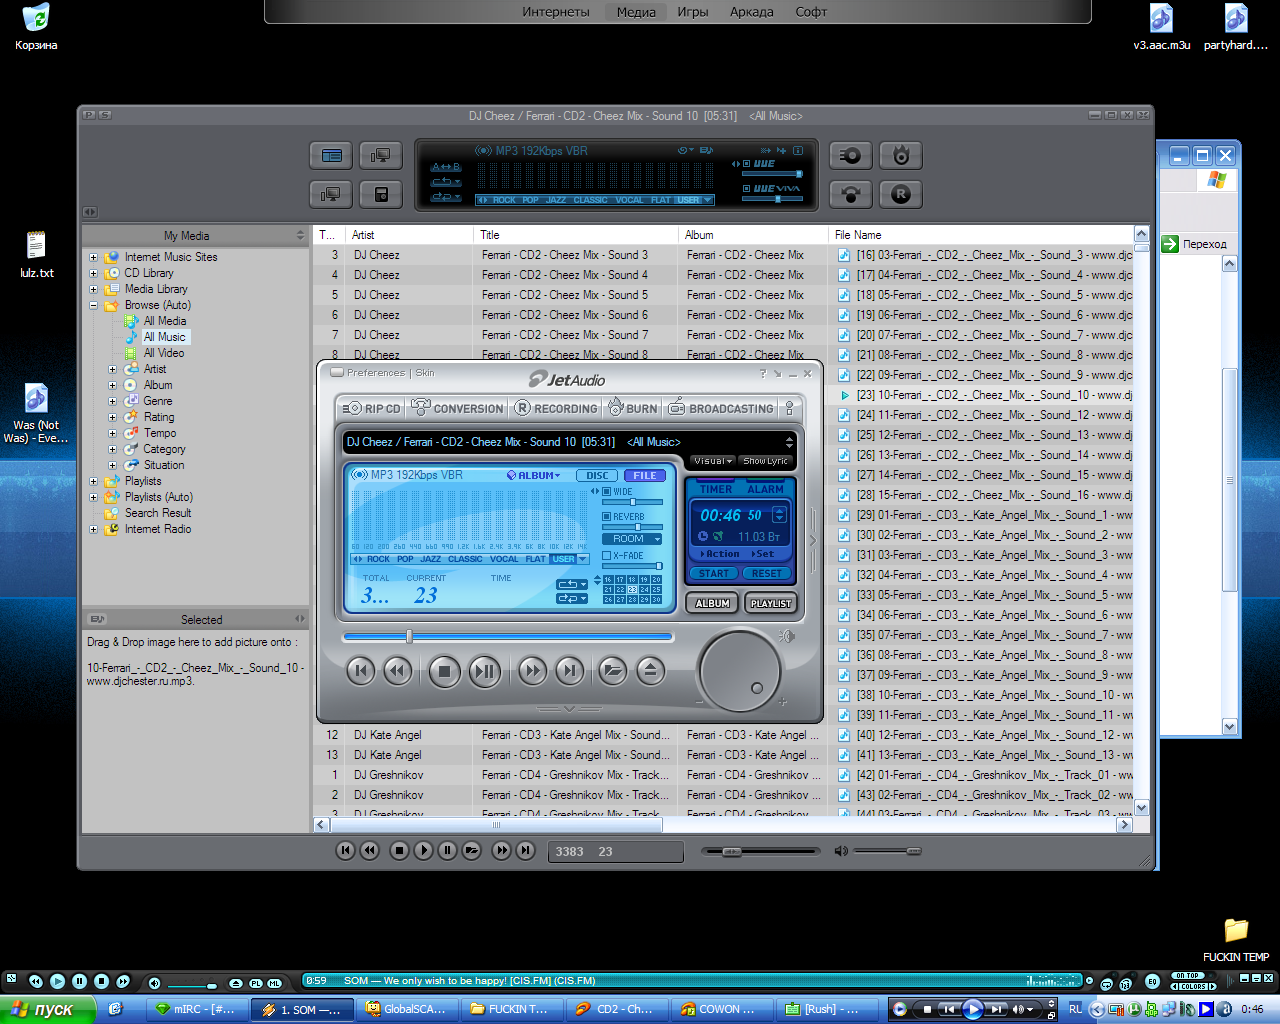
Task: Open the Broadcasting tool
Action: pos(720,408)
